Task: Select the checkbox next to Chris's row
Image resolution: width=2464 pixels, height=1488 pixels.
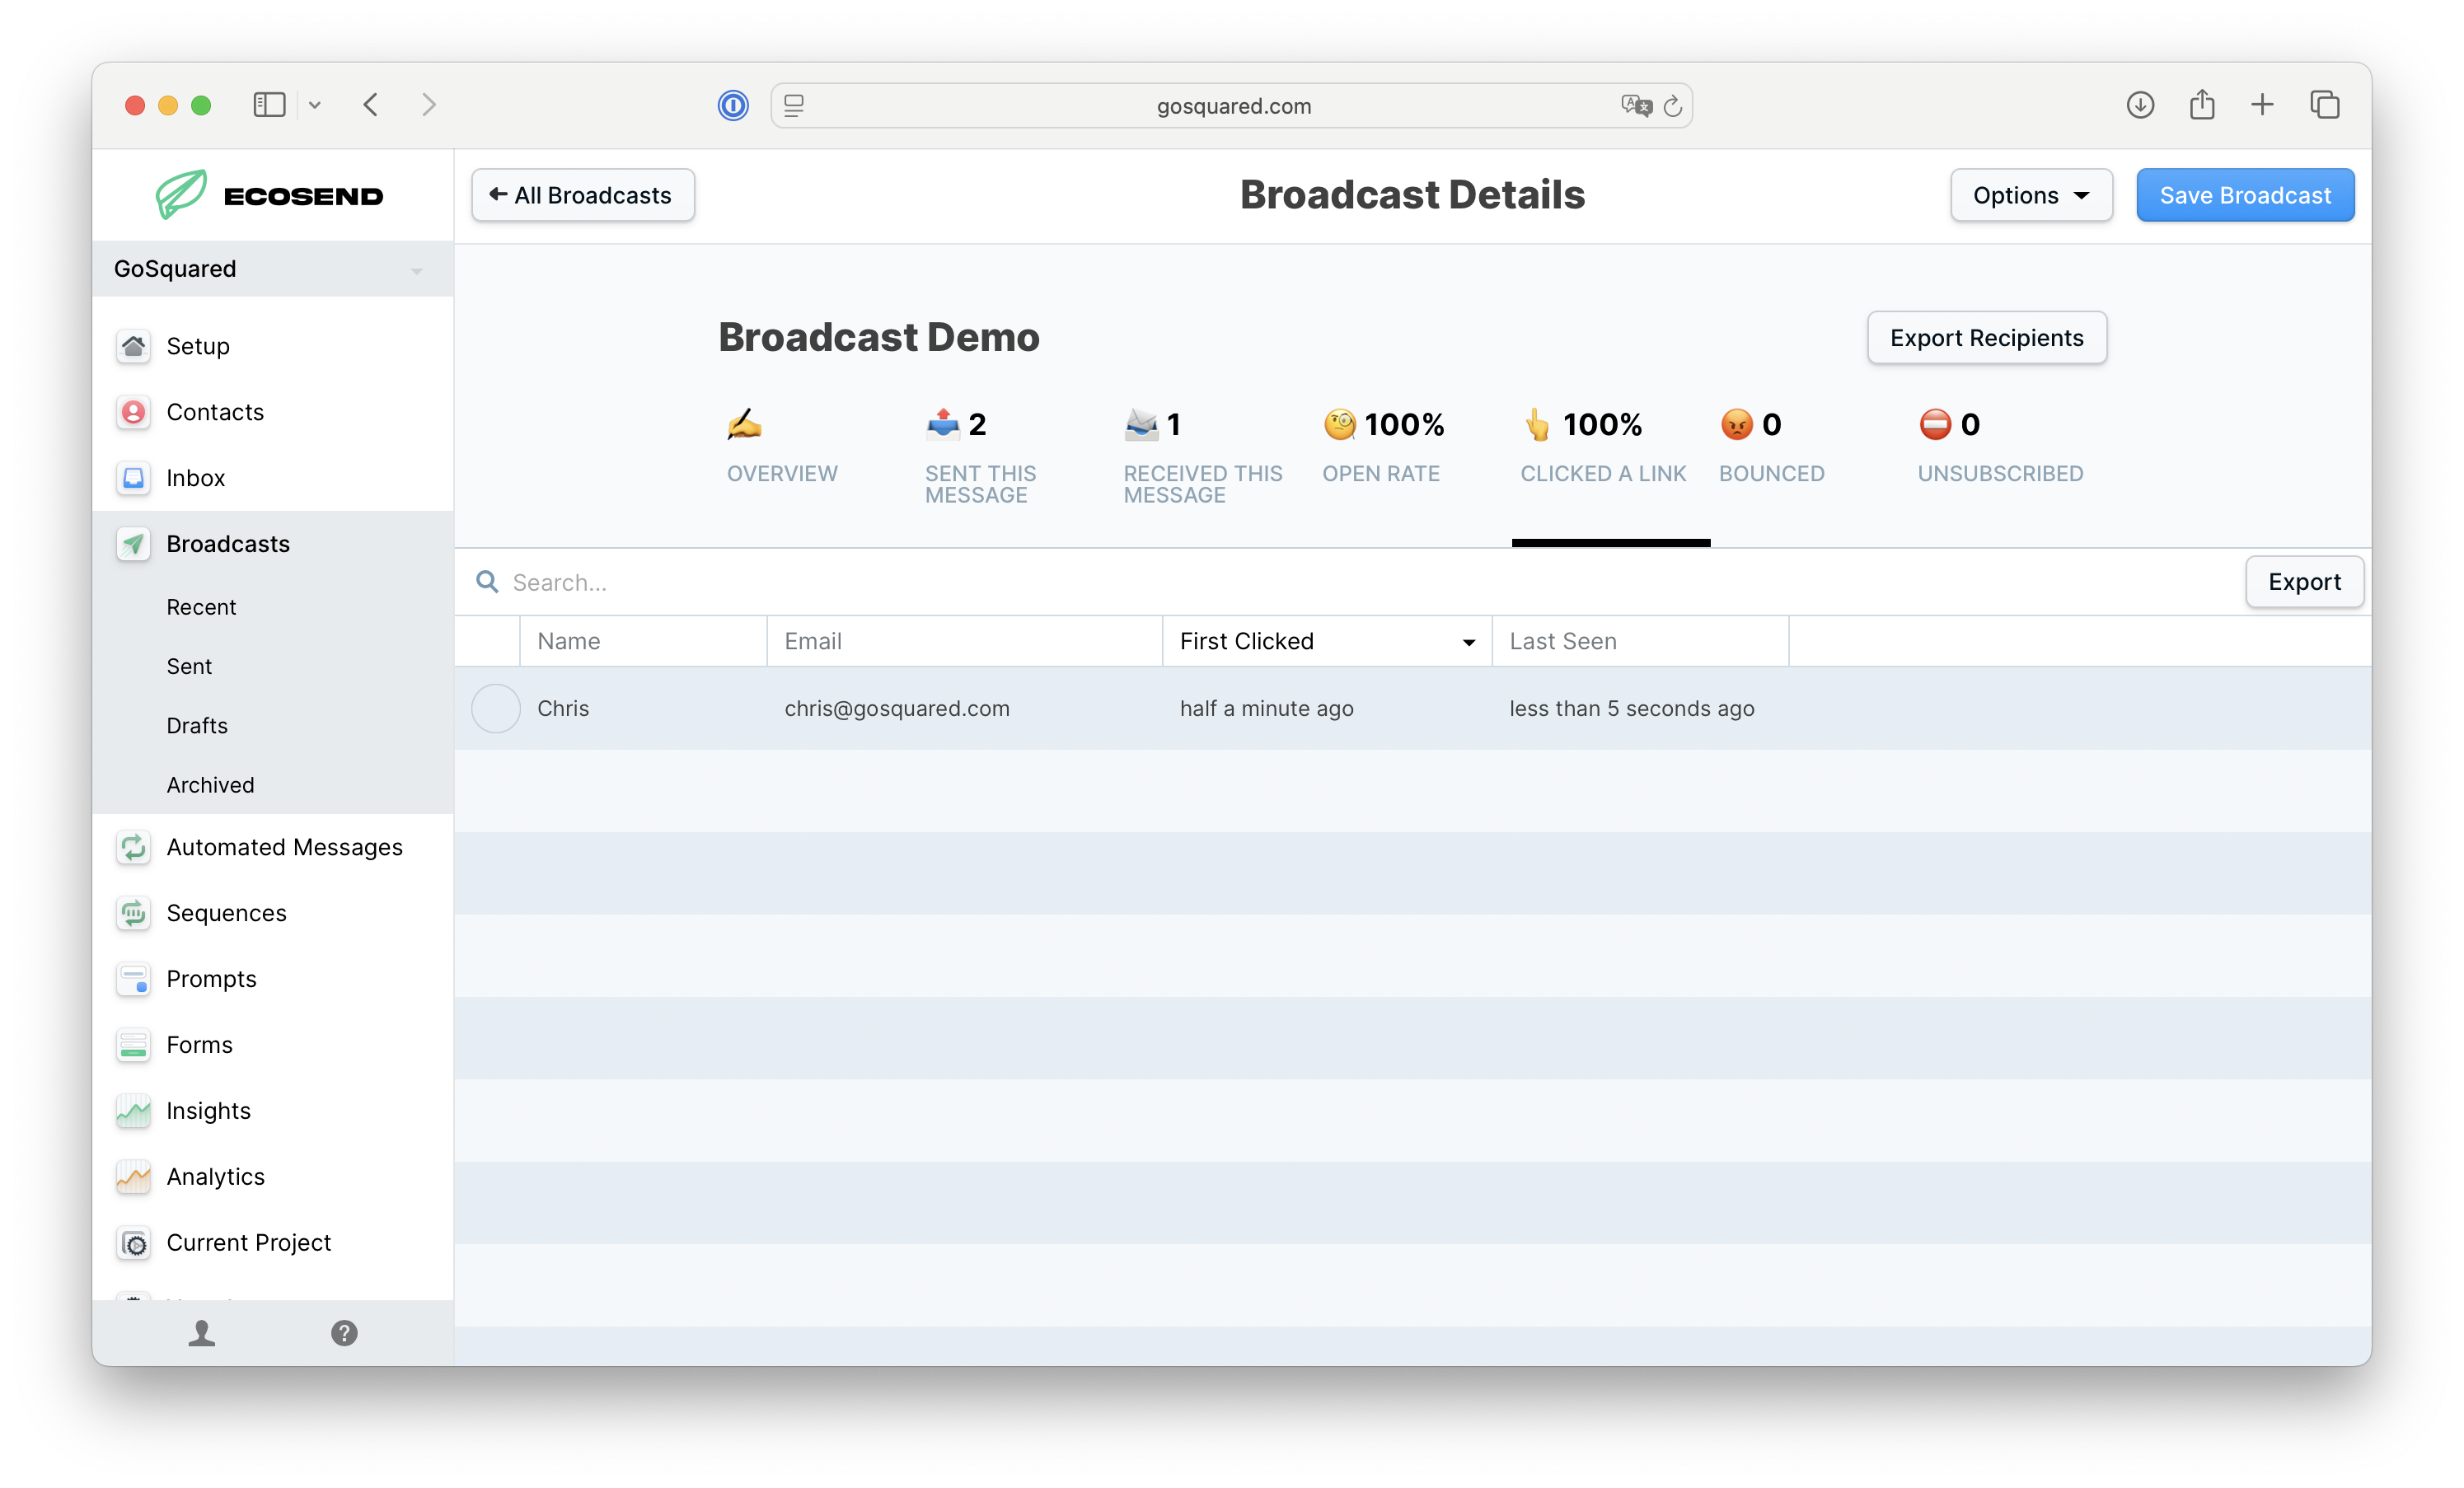Action: click(495, 708)
